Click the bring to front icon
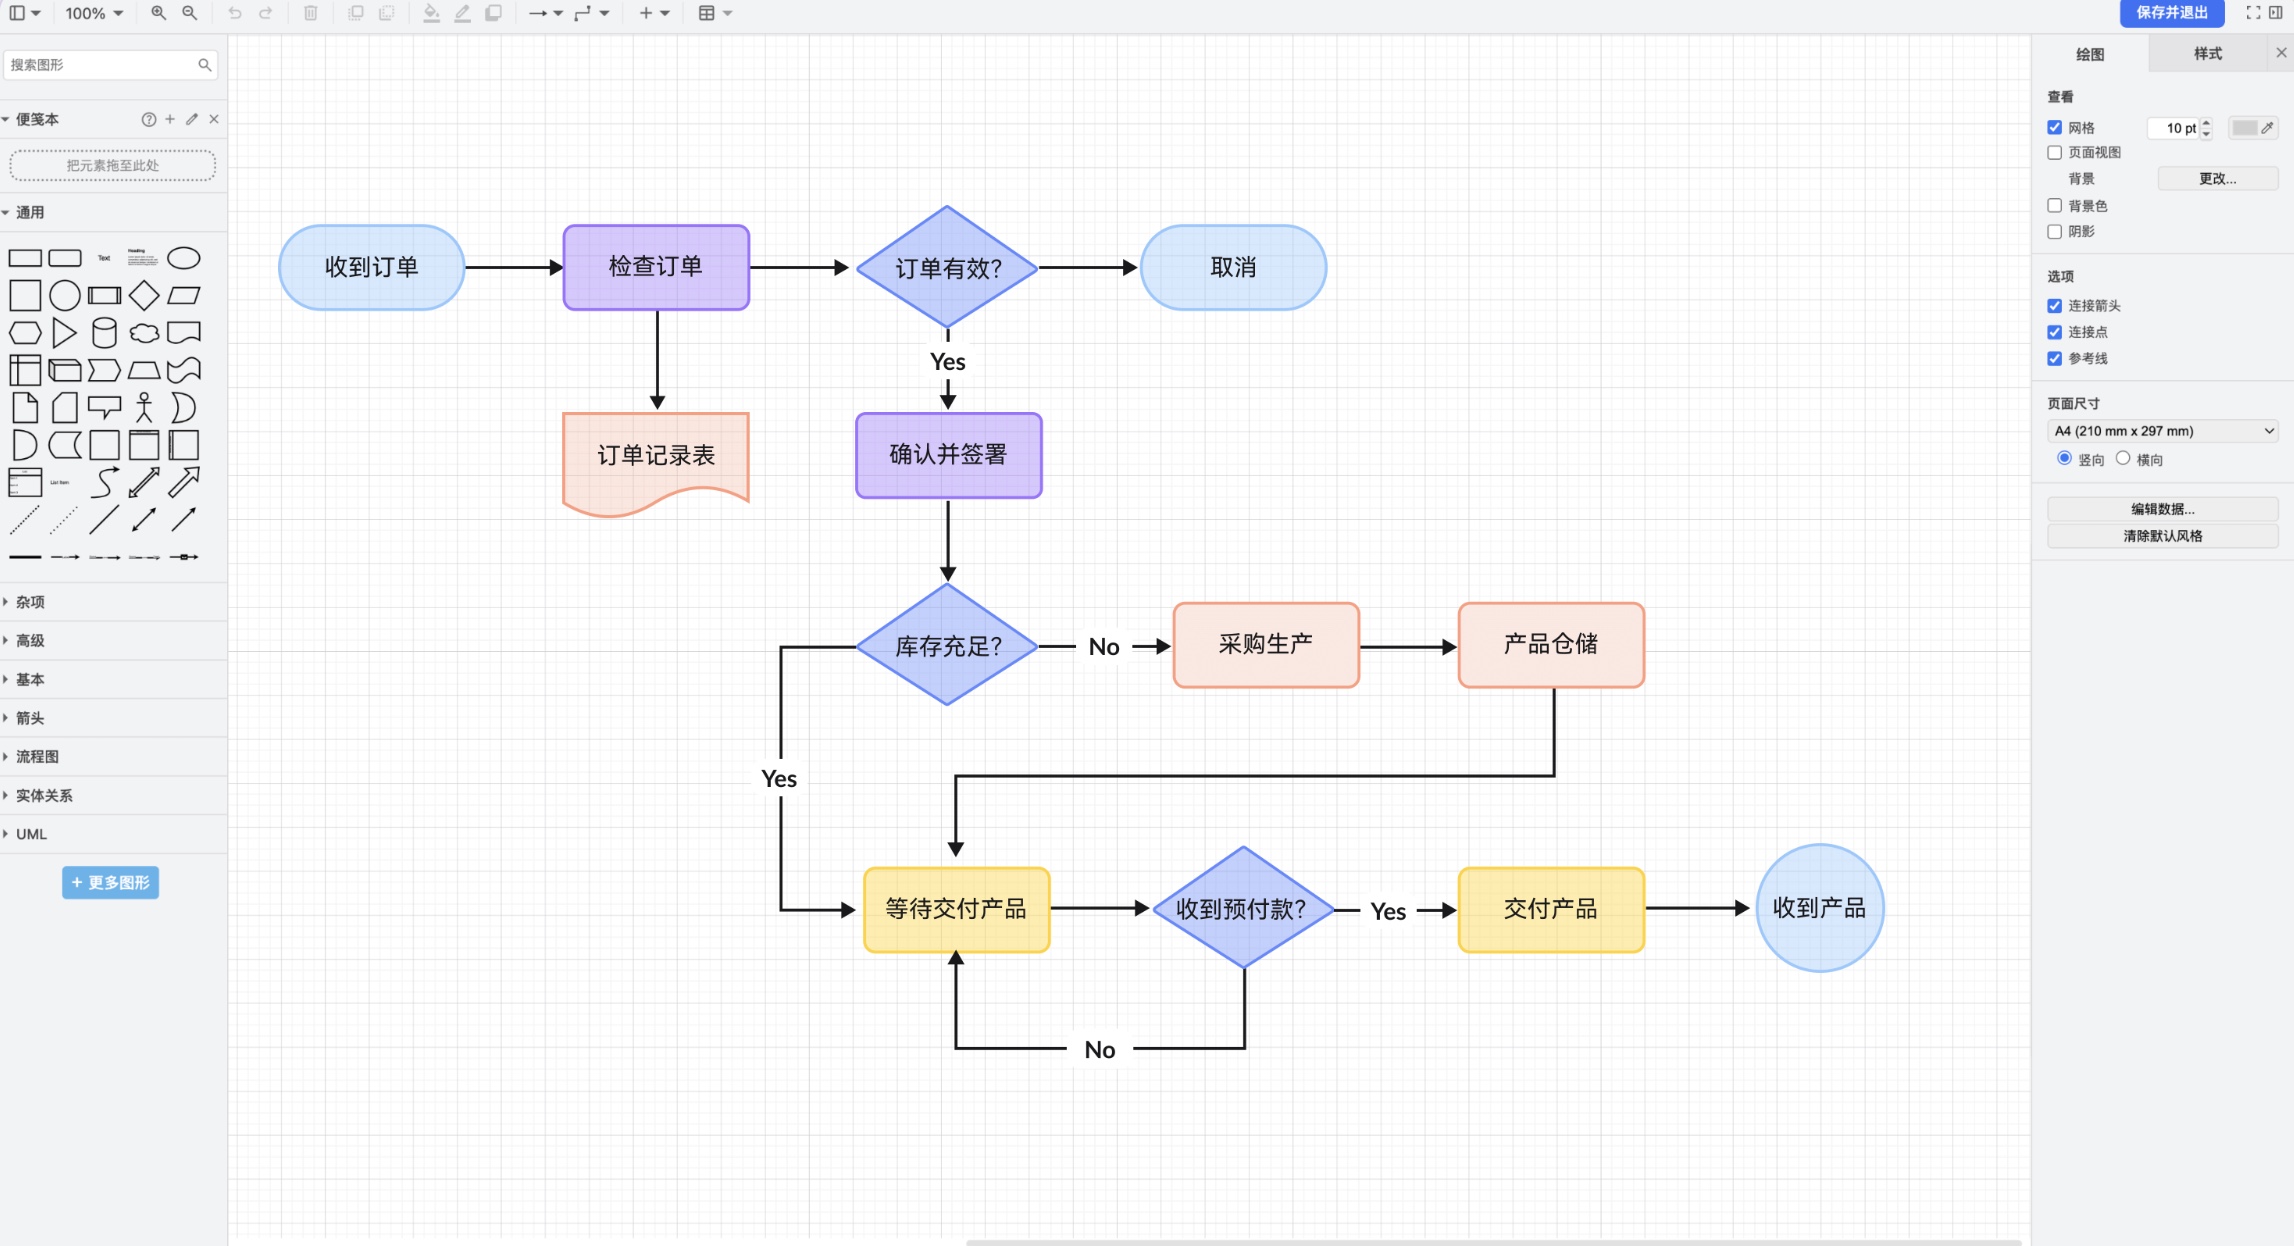 [355, 13]
